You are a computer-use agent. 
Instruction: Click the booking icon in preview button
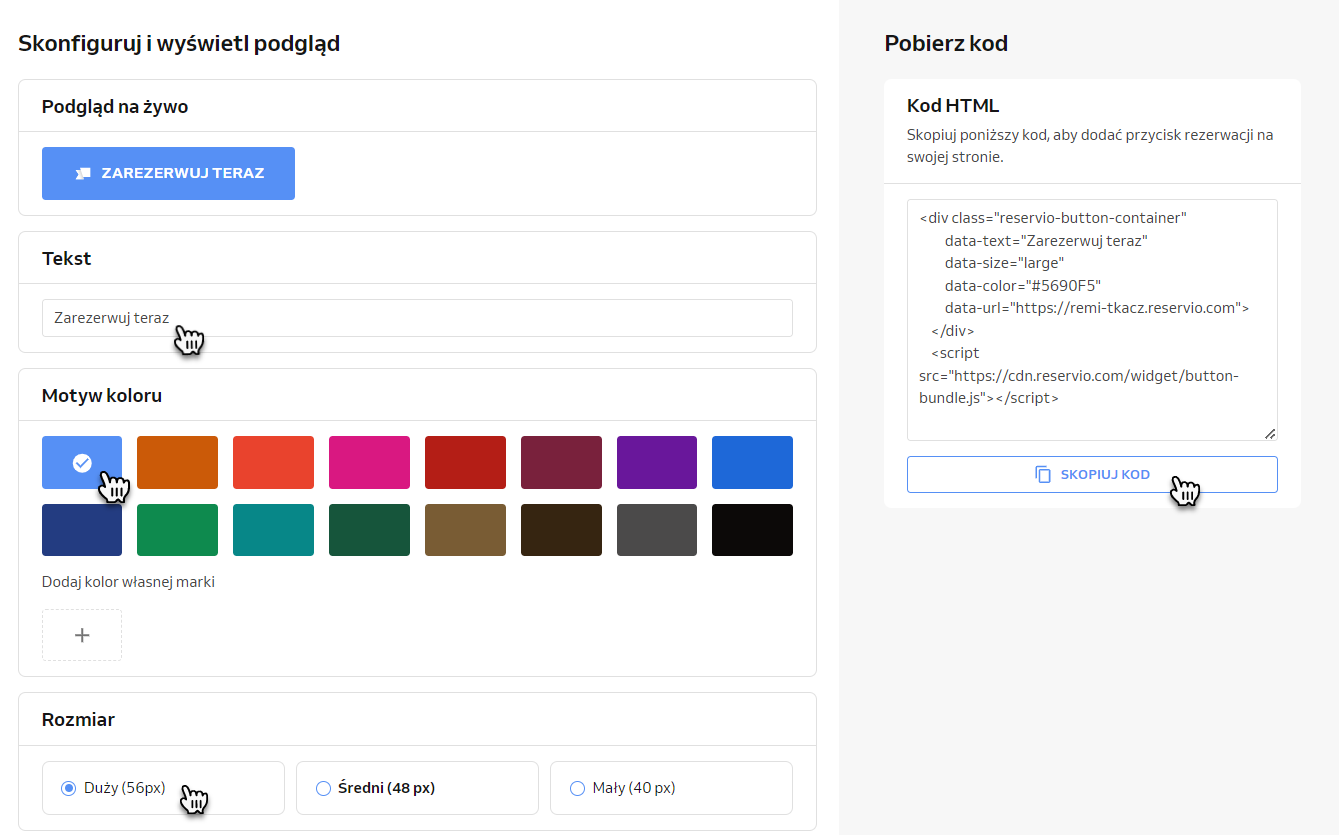click(x=83, y=173)
